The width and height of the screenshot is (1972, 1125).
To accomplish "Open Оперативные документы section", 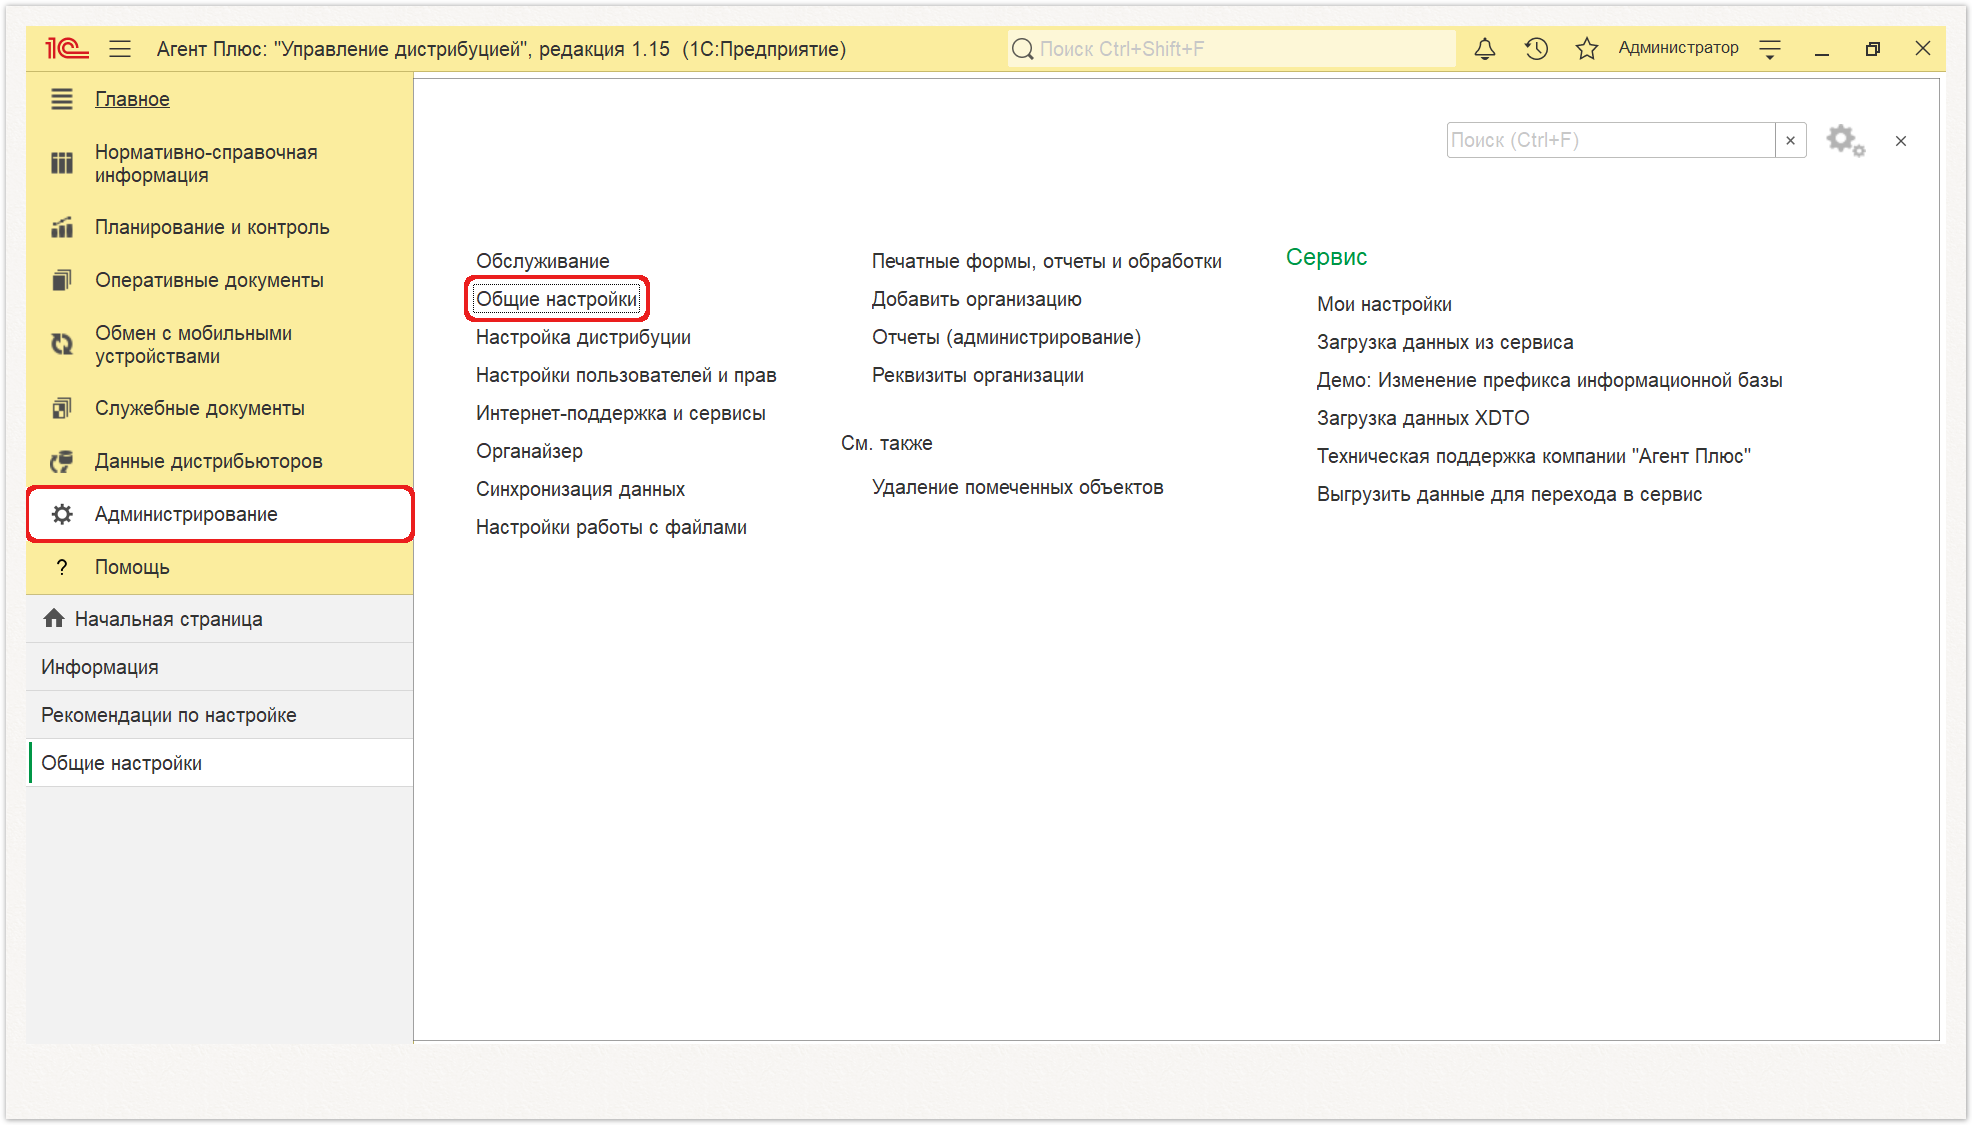I will click(x=209, y=280).
